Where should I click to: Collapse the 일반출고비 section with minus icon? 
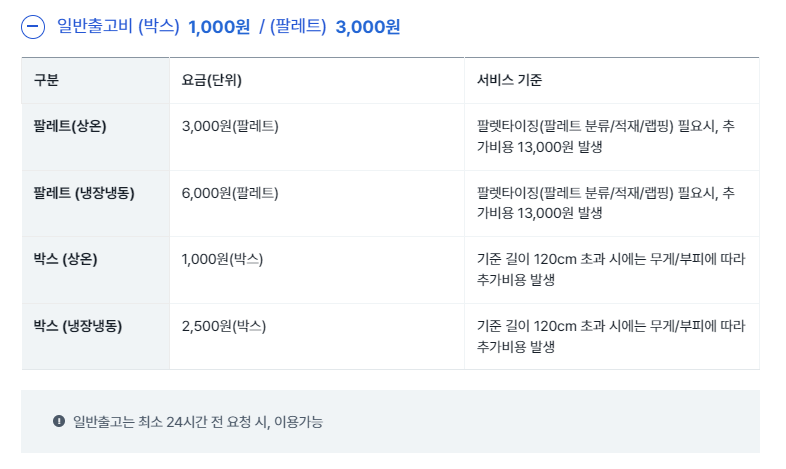[x=33, y=27]
